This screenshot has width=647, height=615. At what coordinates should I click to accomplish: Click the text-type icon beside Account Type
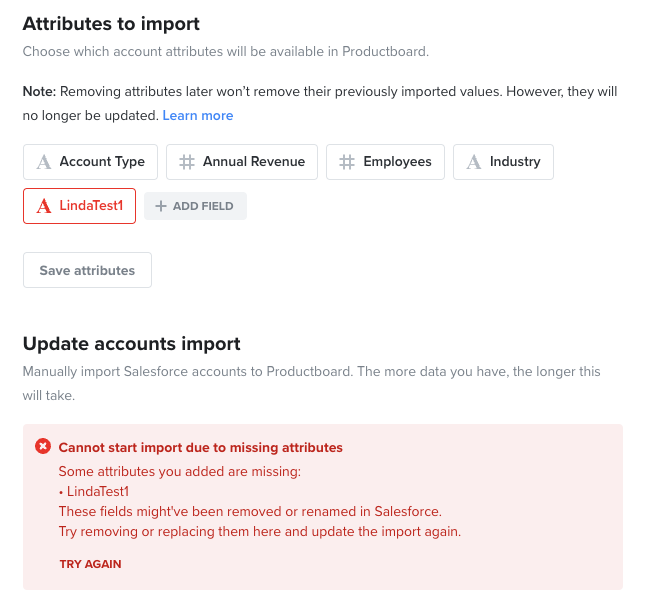(x=44, y=162)
